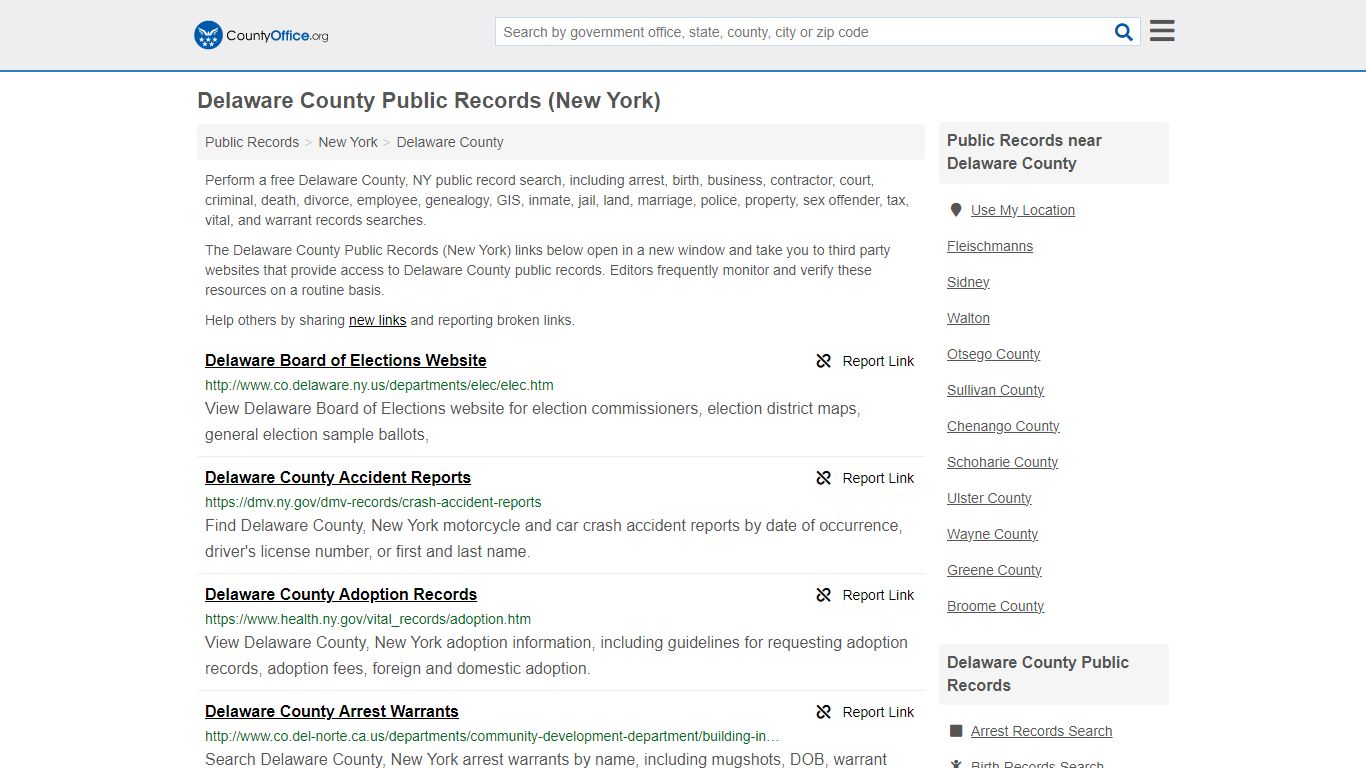Click the Public Records near Delaware County heading
The height and width of the screenshot is (768, 1366).
point(1024,152)
